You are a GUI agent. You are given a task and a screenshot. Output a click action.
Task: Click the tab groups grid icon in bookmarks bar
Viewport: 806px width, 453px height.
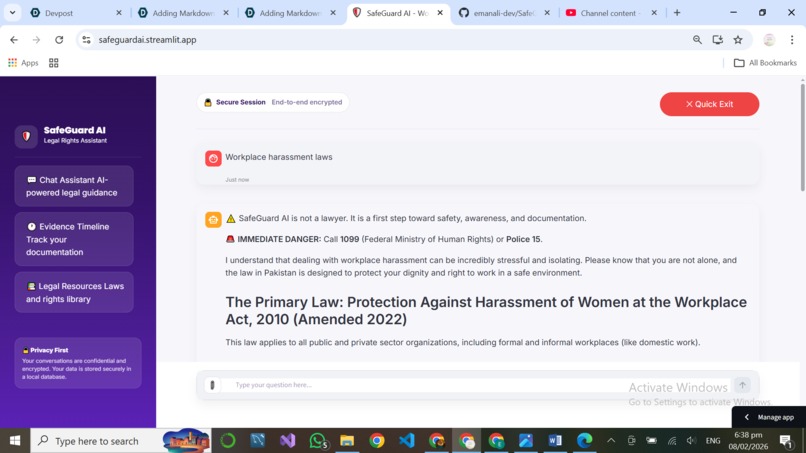[53, 63]
